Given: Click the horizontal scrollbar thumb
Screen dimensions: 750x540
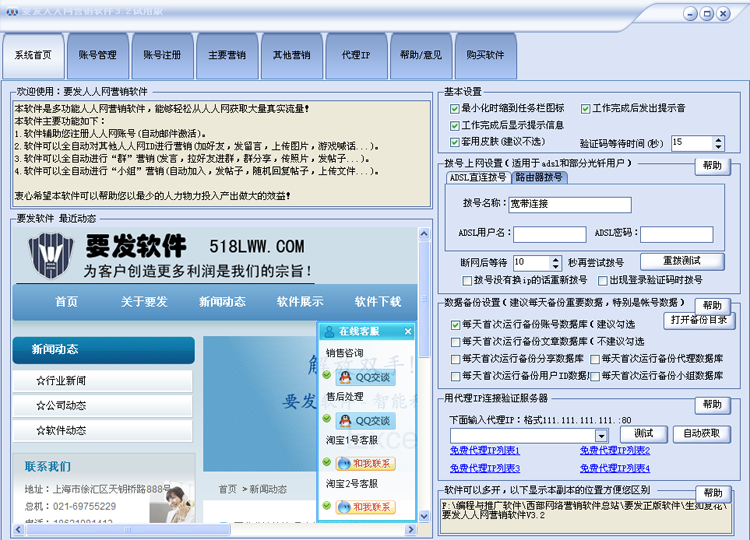Looking at the screenshot, I should pyautogui.click(x=128, y=529).
